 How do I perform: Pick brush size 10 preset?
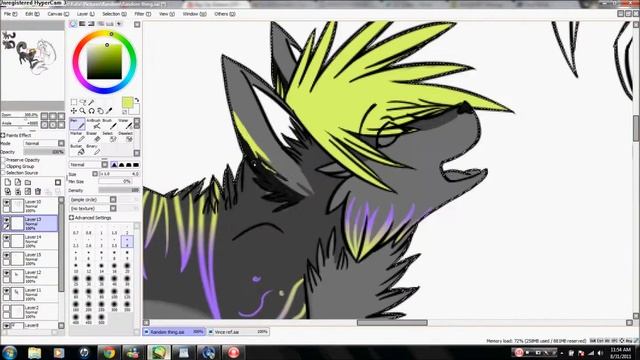tap(76, 268)
